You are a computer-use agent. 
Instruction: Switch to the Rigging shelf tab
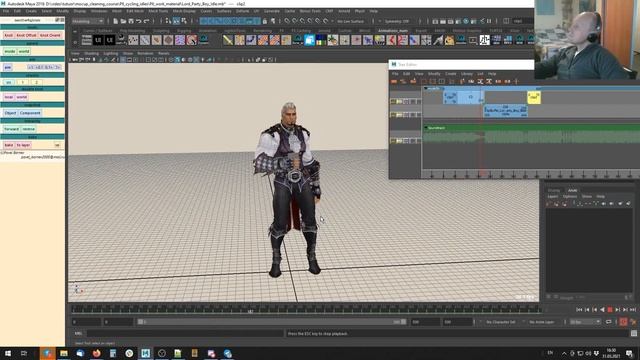pyautogui.click(x=184, y=31)
